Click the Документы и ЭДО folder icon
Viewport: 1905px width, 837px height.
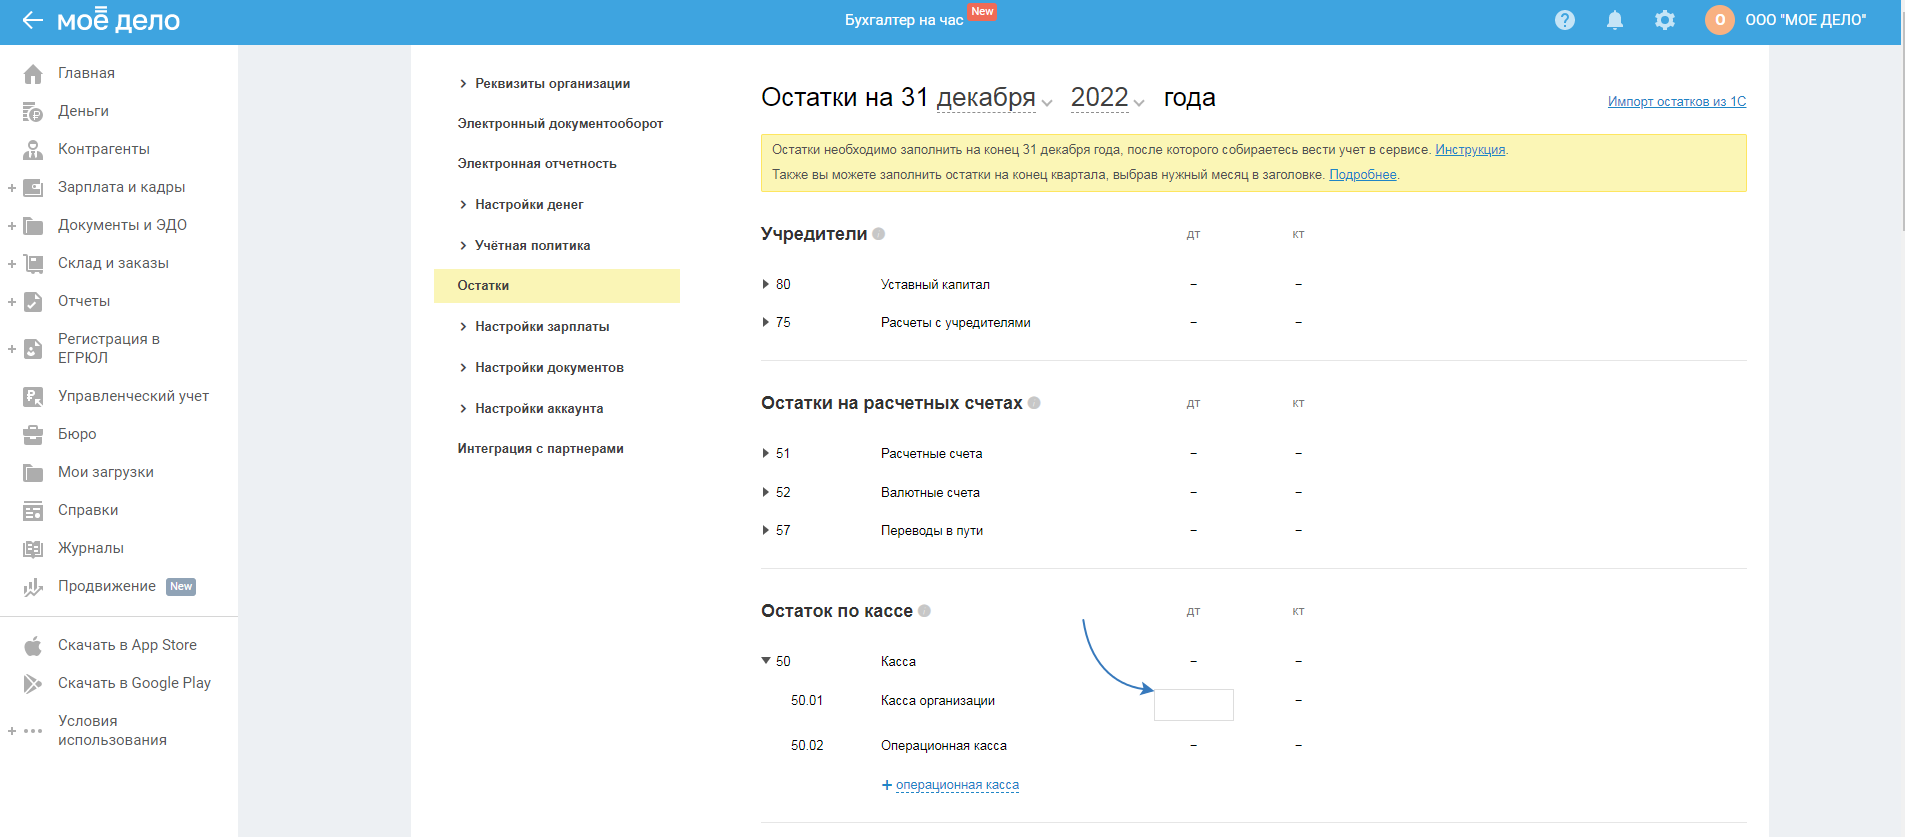33,226
